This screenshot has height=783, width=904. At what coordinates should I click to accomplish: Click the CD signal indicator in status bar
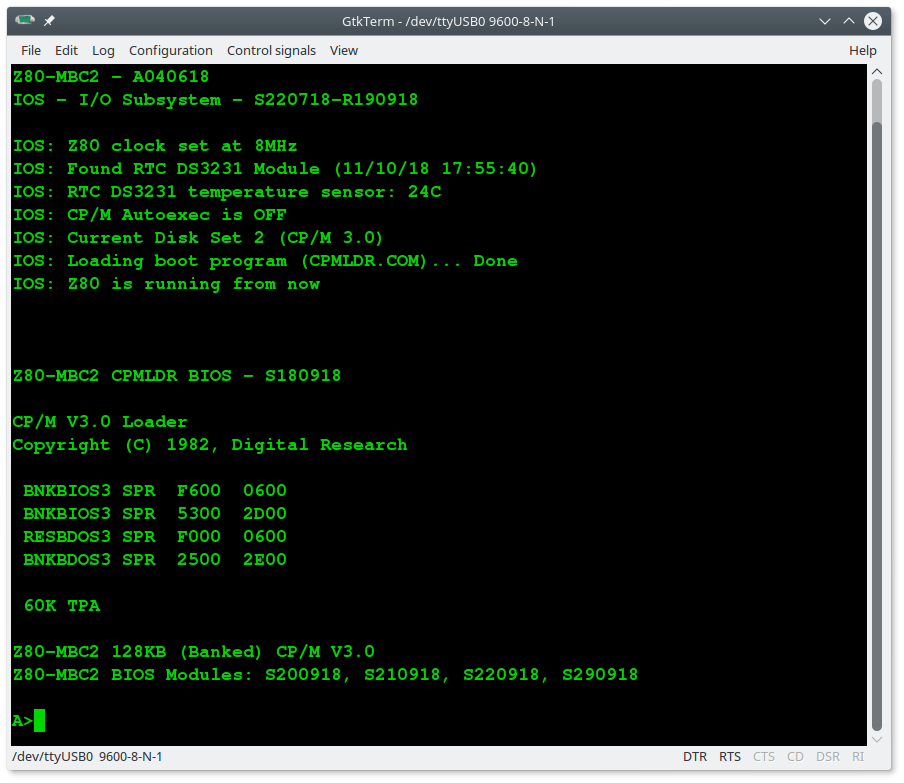[x=795, y=756]
